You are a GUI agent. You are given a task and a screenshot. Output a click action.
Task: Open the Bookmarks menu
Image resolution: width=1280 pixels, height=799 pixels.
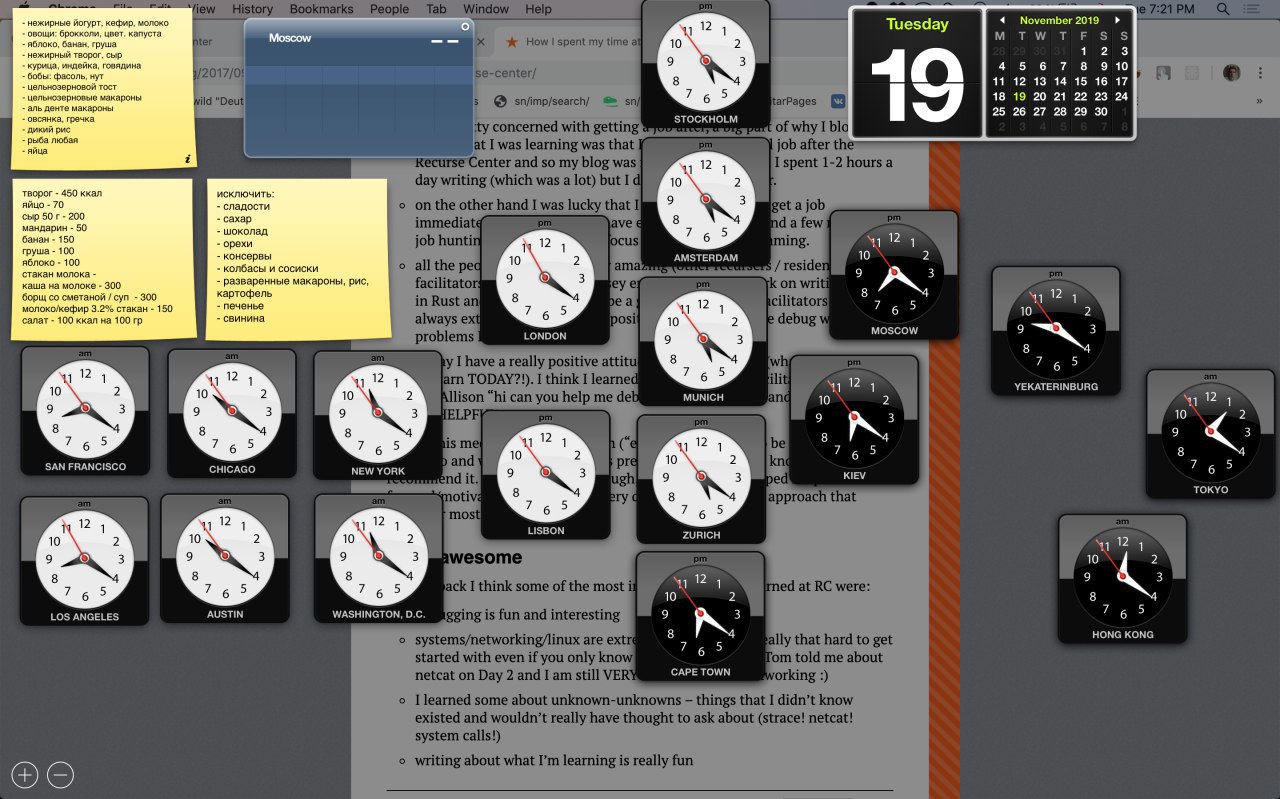(x=321, y=8)
